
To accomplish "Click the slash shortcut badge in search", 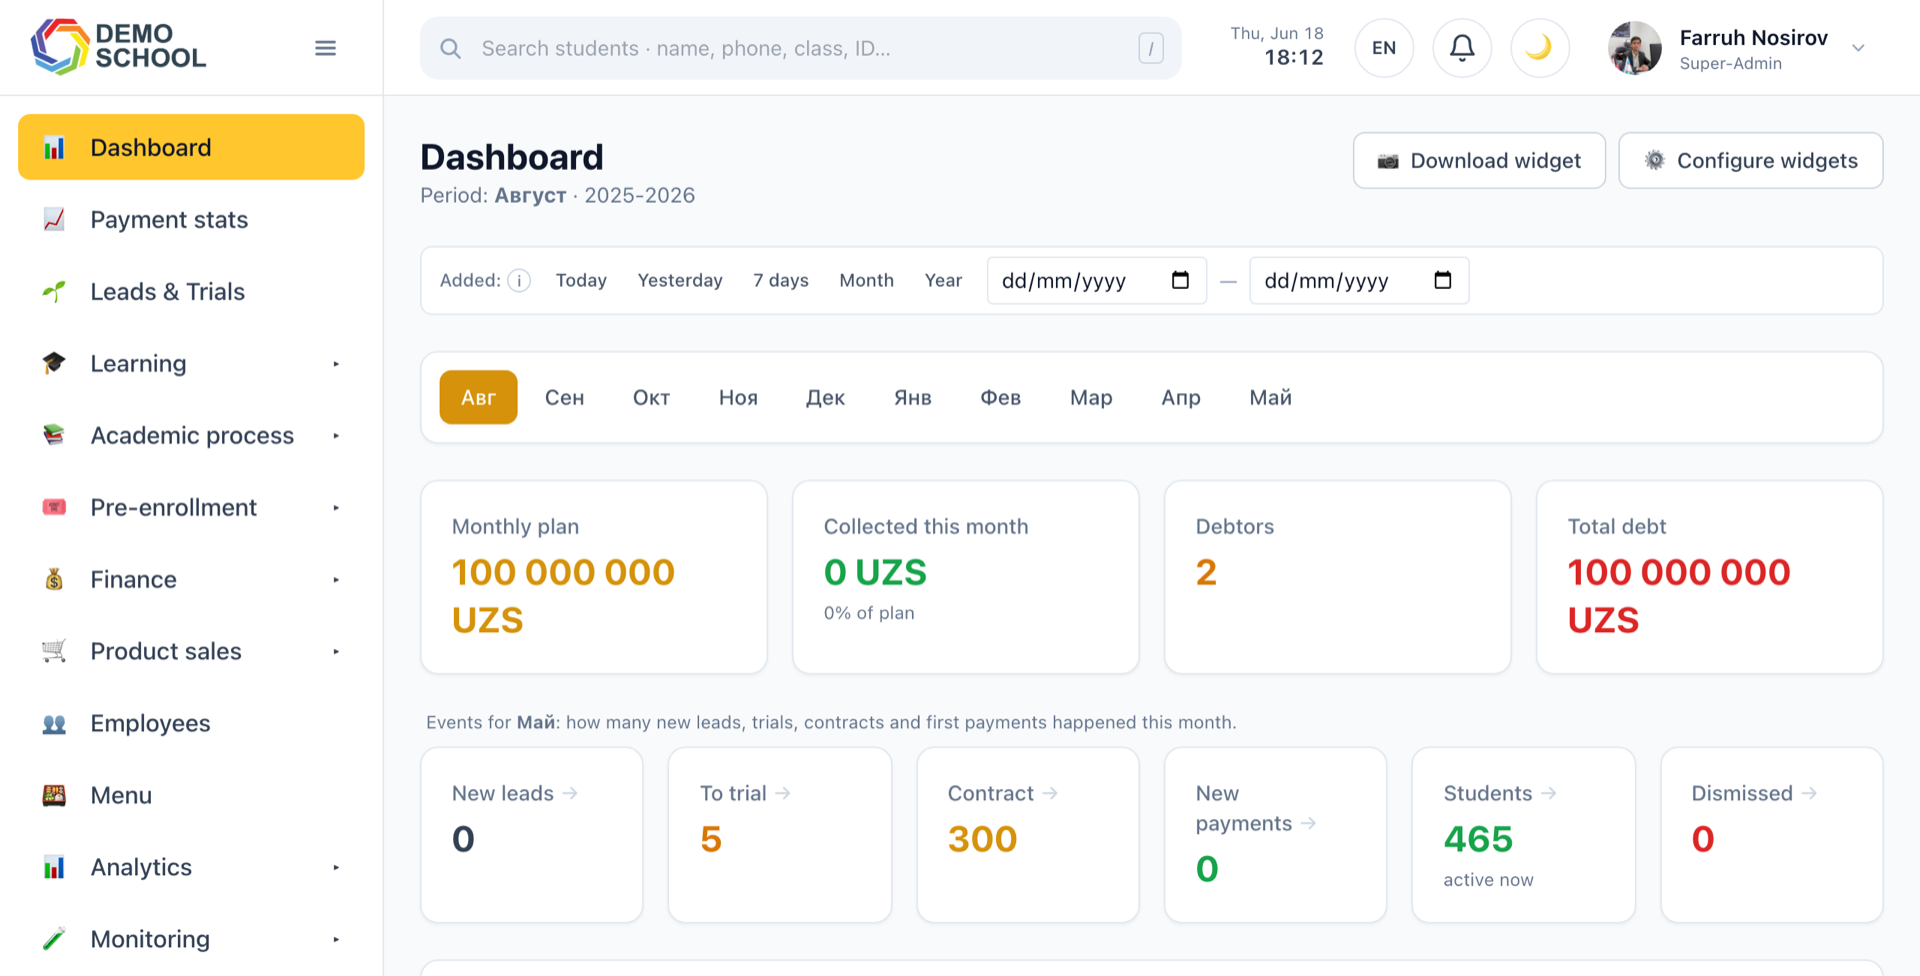I will (x=1151, y=48).
